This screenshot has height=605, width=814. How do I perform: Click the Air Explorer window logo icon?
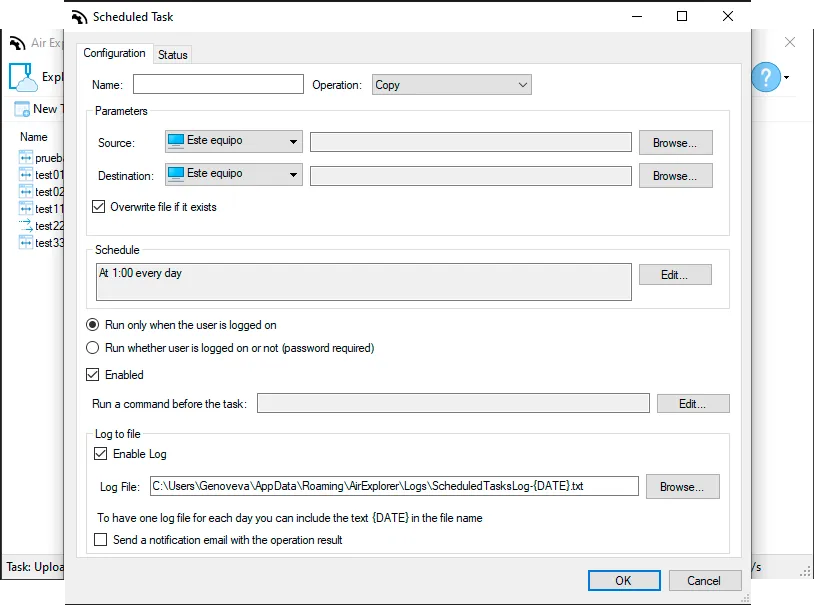click(17, 43)
